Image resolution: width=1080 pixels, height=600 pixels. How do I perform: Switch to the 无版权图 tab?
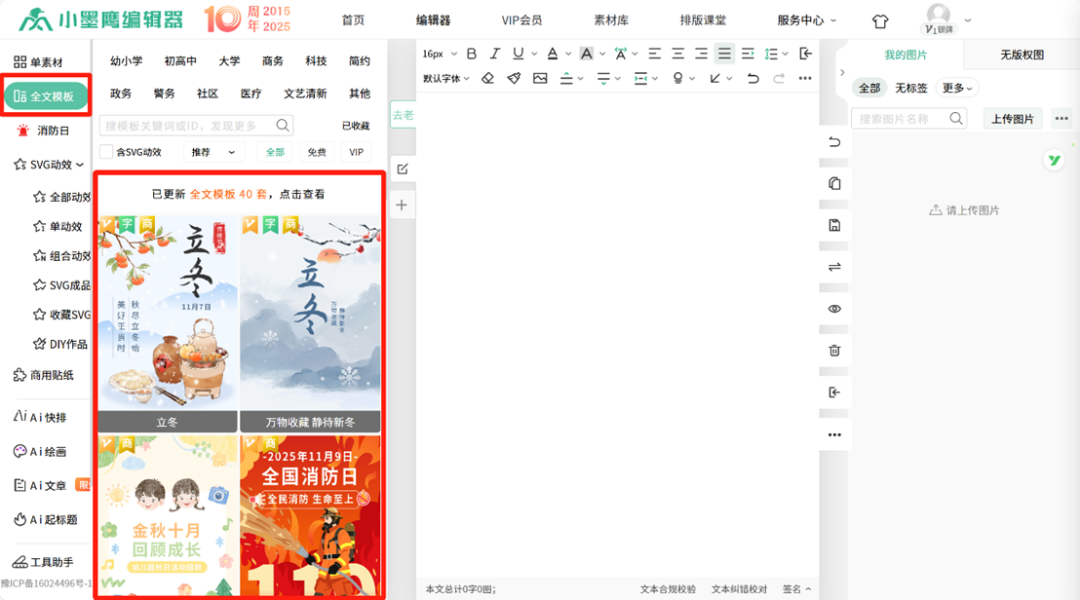tap(1021, 56)
